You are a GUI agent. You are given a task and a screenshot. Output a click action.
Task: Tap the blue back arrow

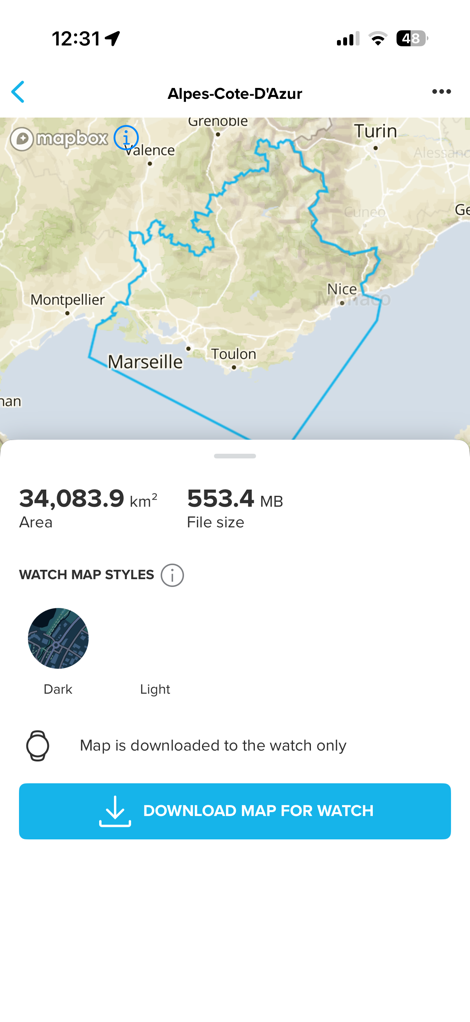coord(18,92)
